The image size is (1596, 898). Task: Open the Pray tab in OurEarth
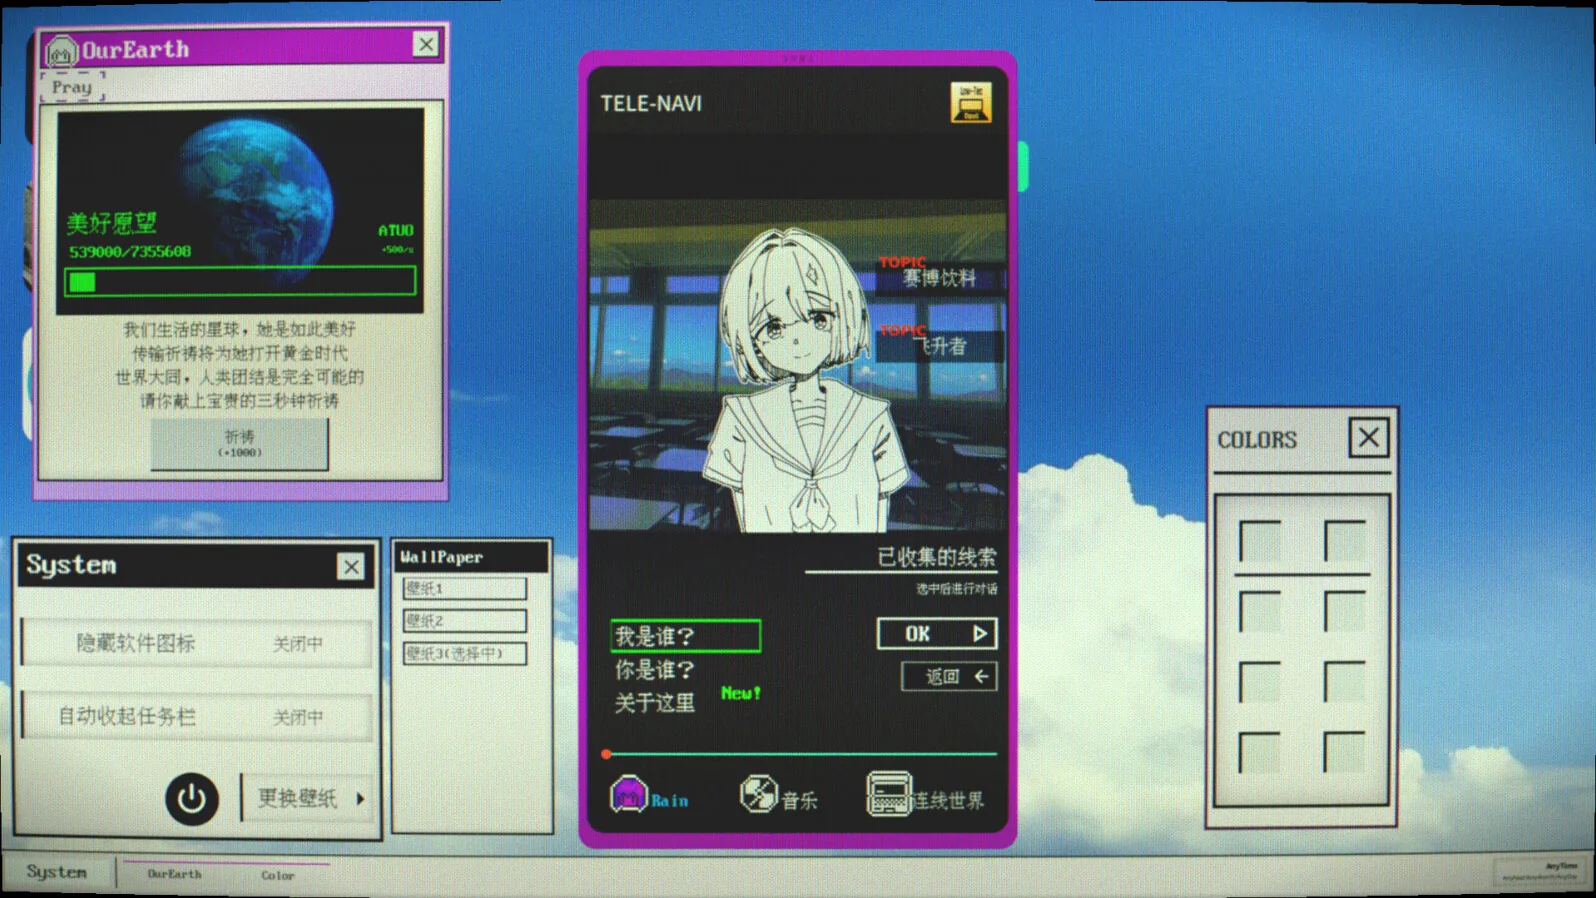[x=72, y=87]
